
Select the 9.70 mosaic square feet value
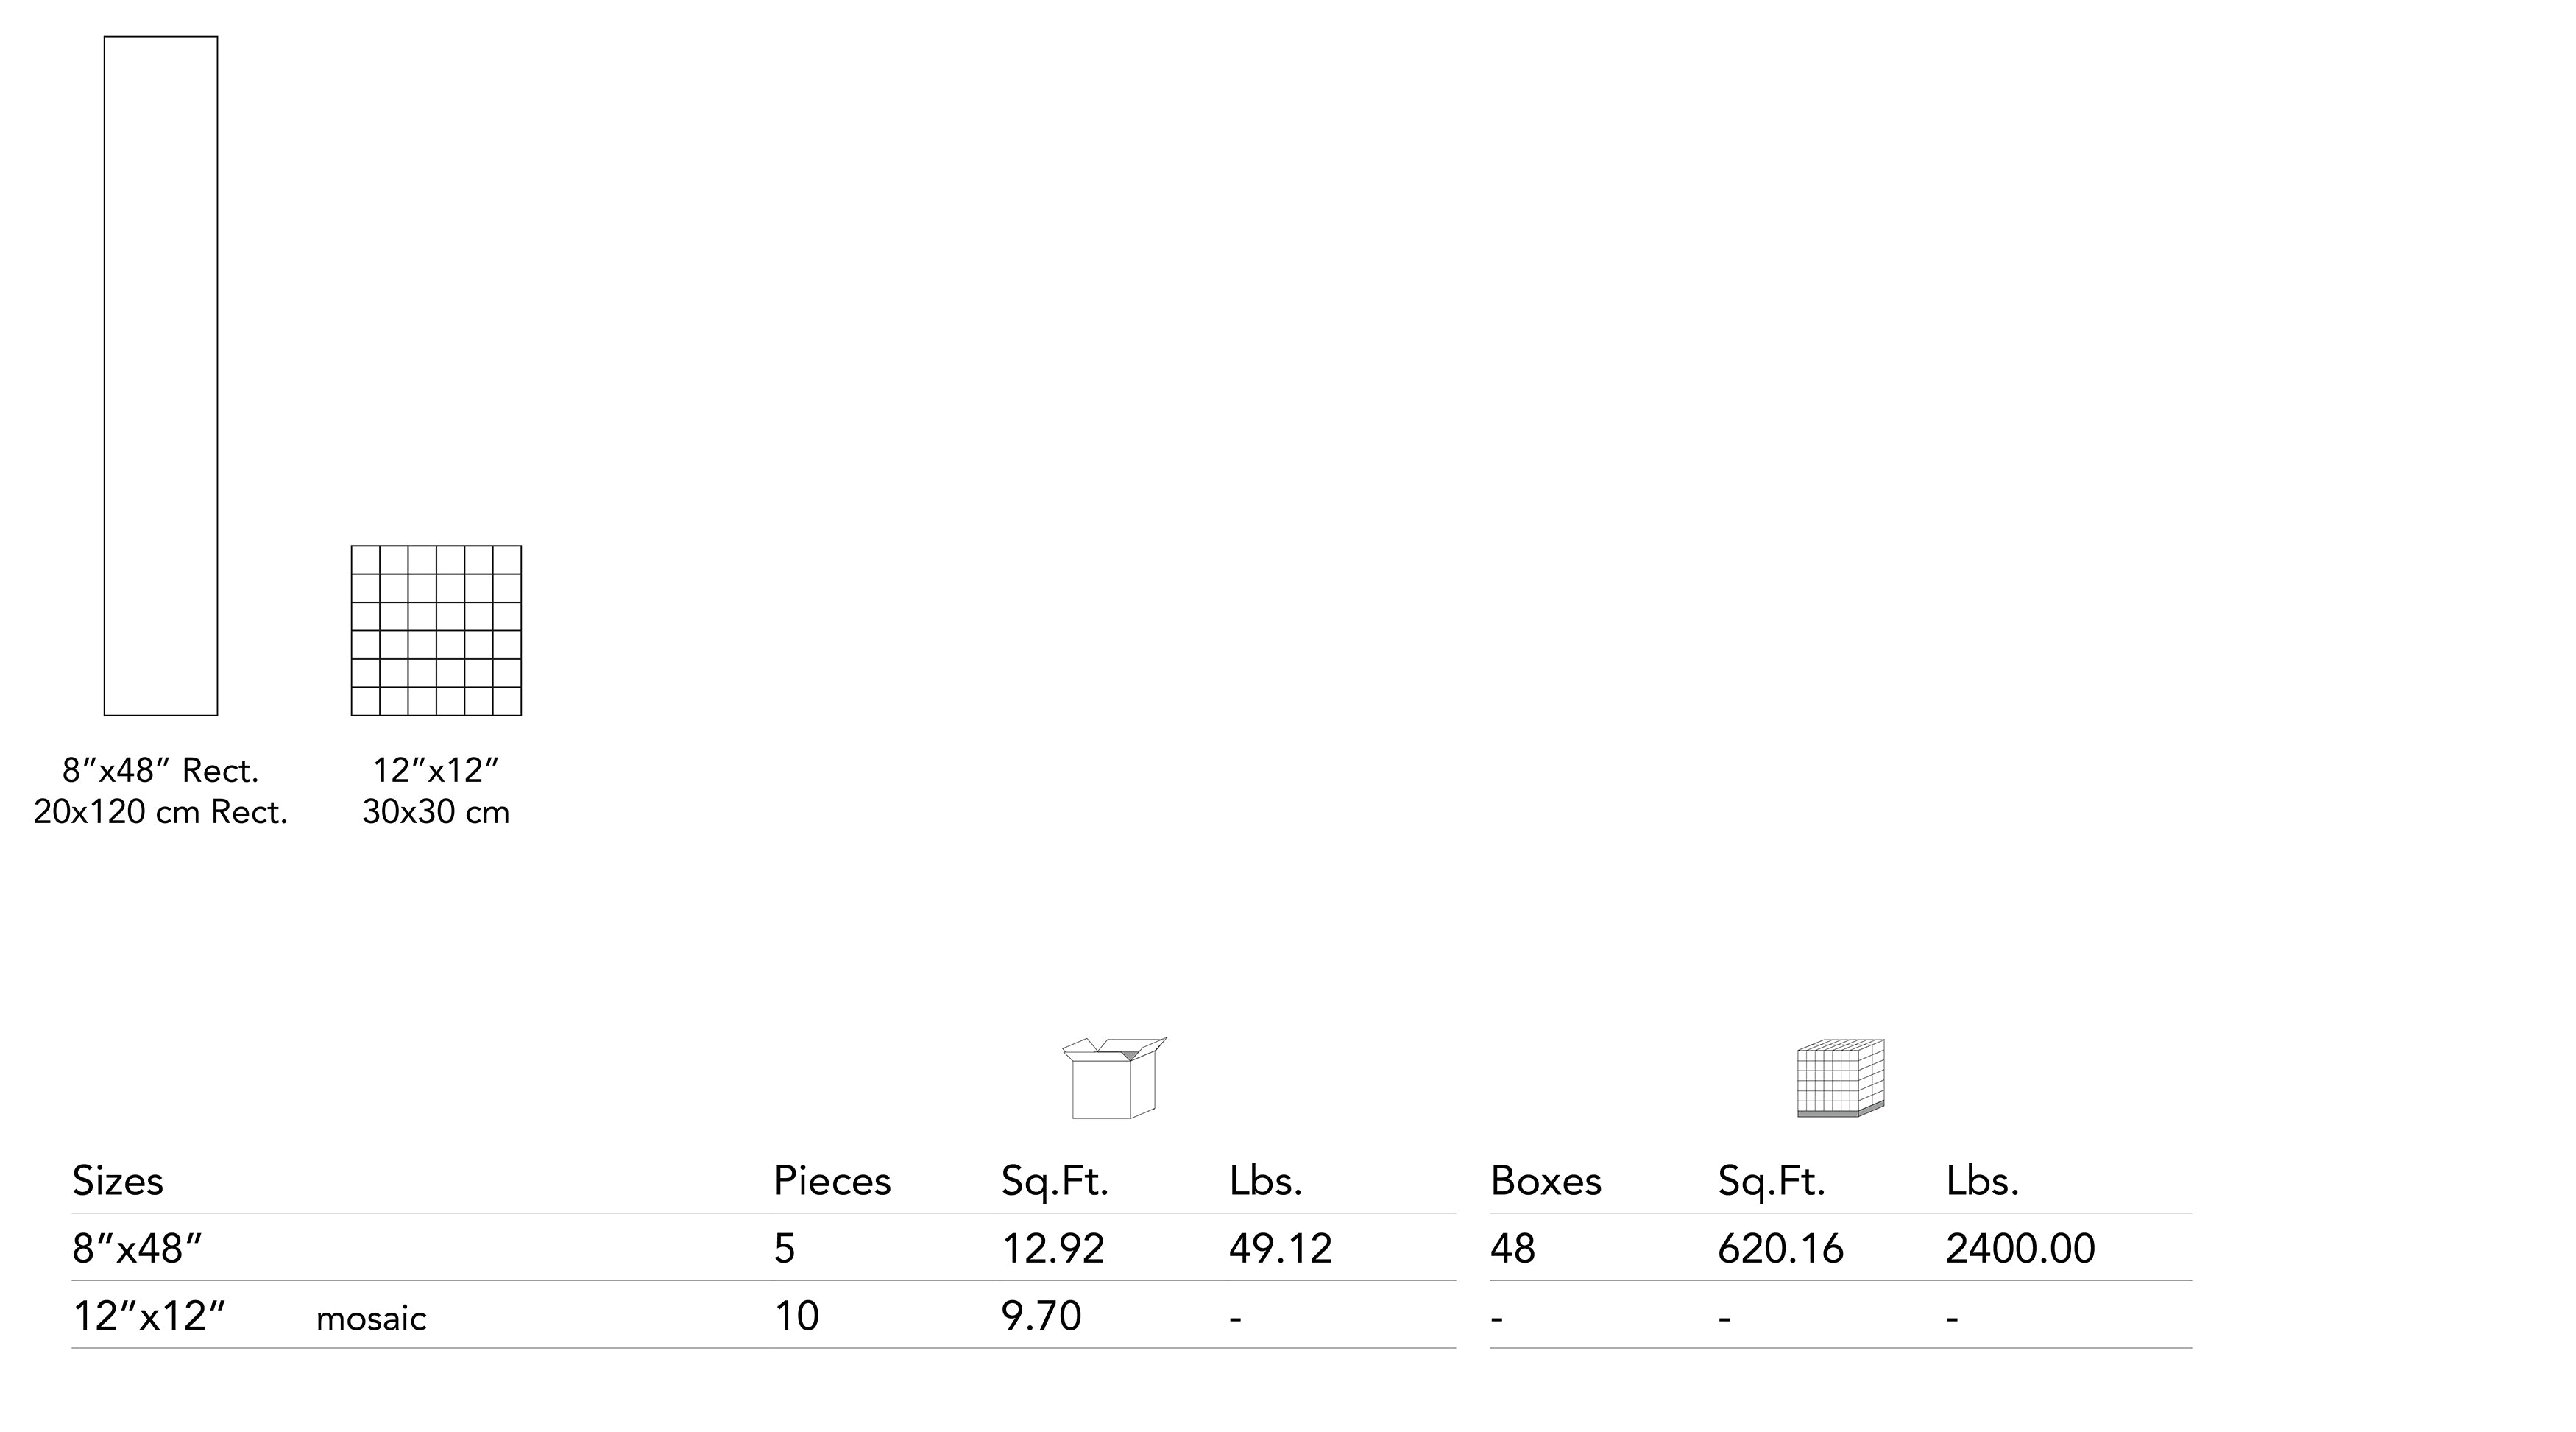tap(1041, 1316)
